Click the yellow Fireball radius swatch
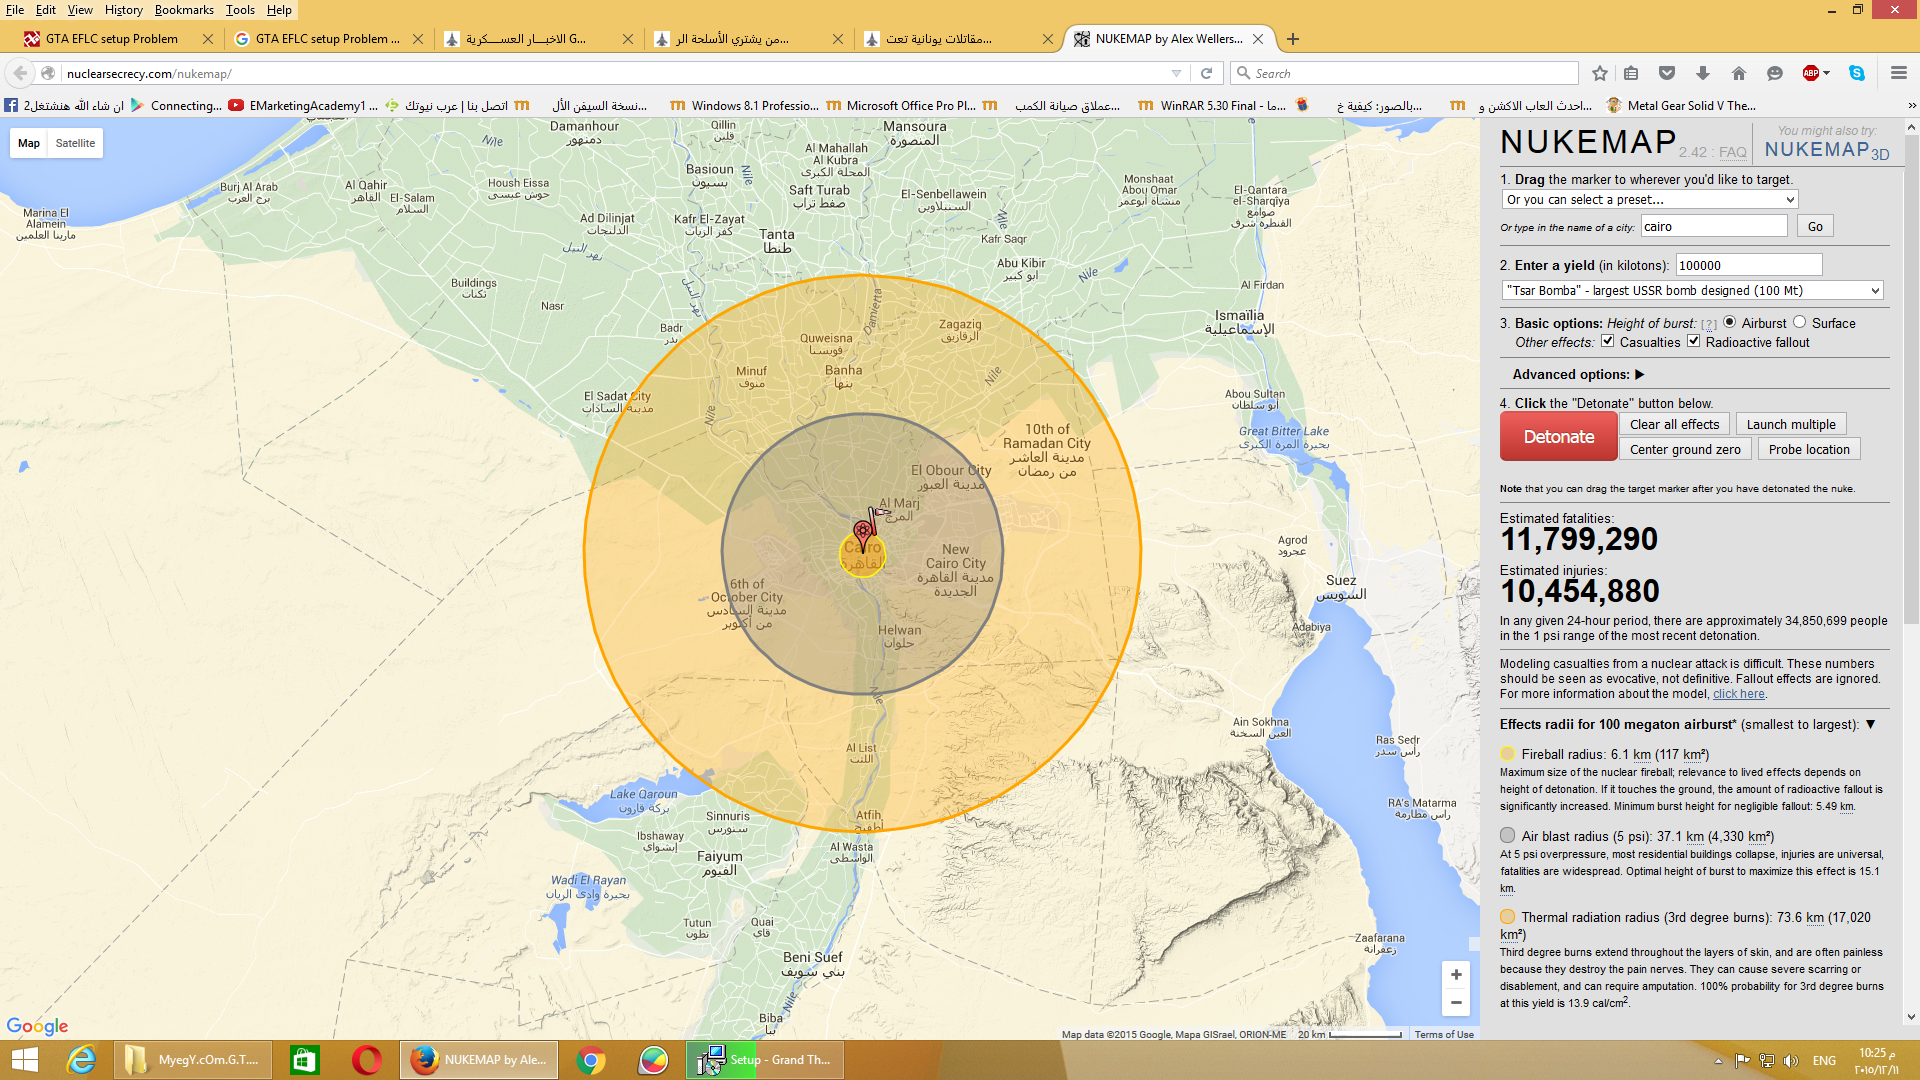The image size is (1920, 1080). click(x=1508, y=754)
